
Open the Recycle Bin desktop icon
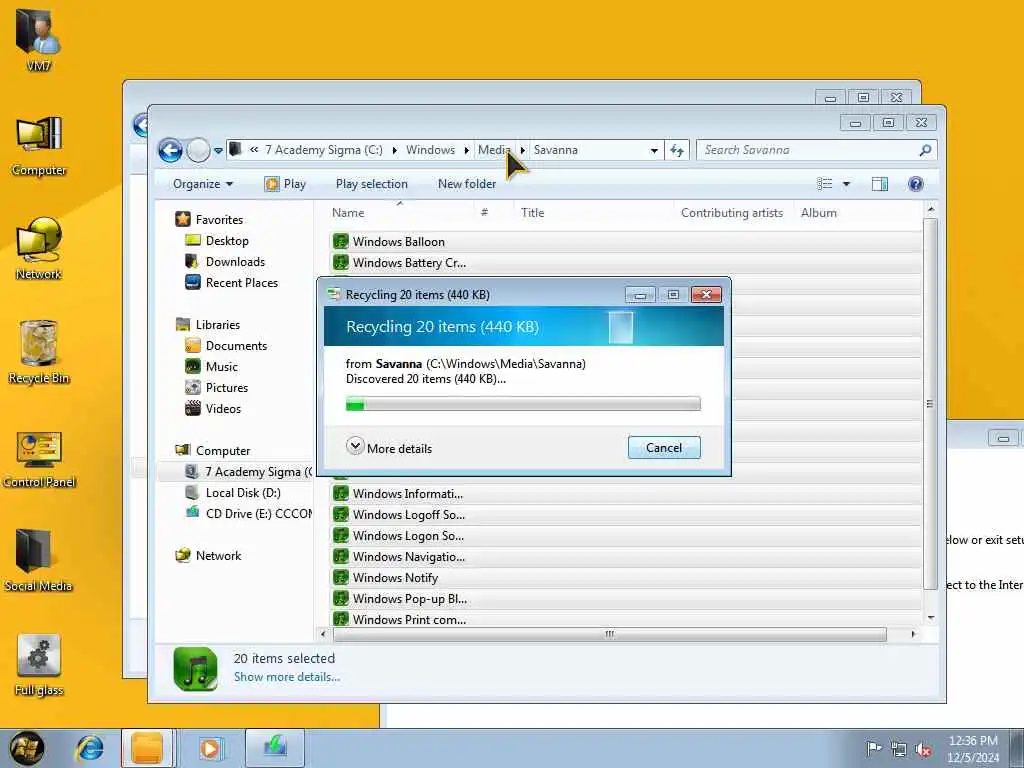(x=39, y=351)
